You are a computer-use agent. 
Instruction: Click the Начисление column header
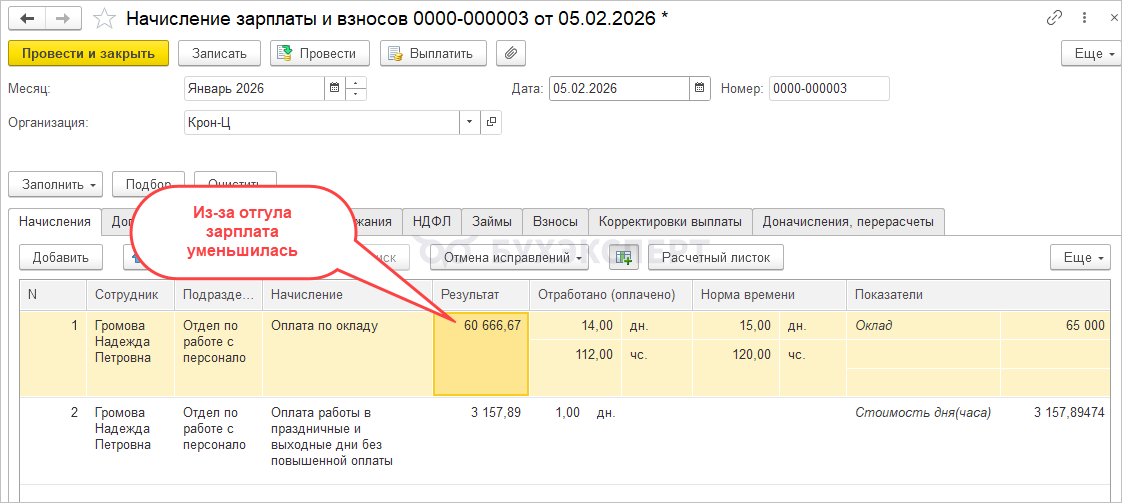(x=348, y=294)
